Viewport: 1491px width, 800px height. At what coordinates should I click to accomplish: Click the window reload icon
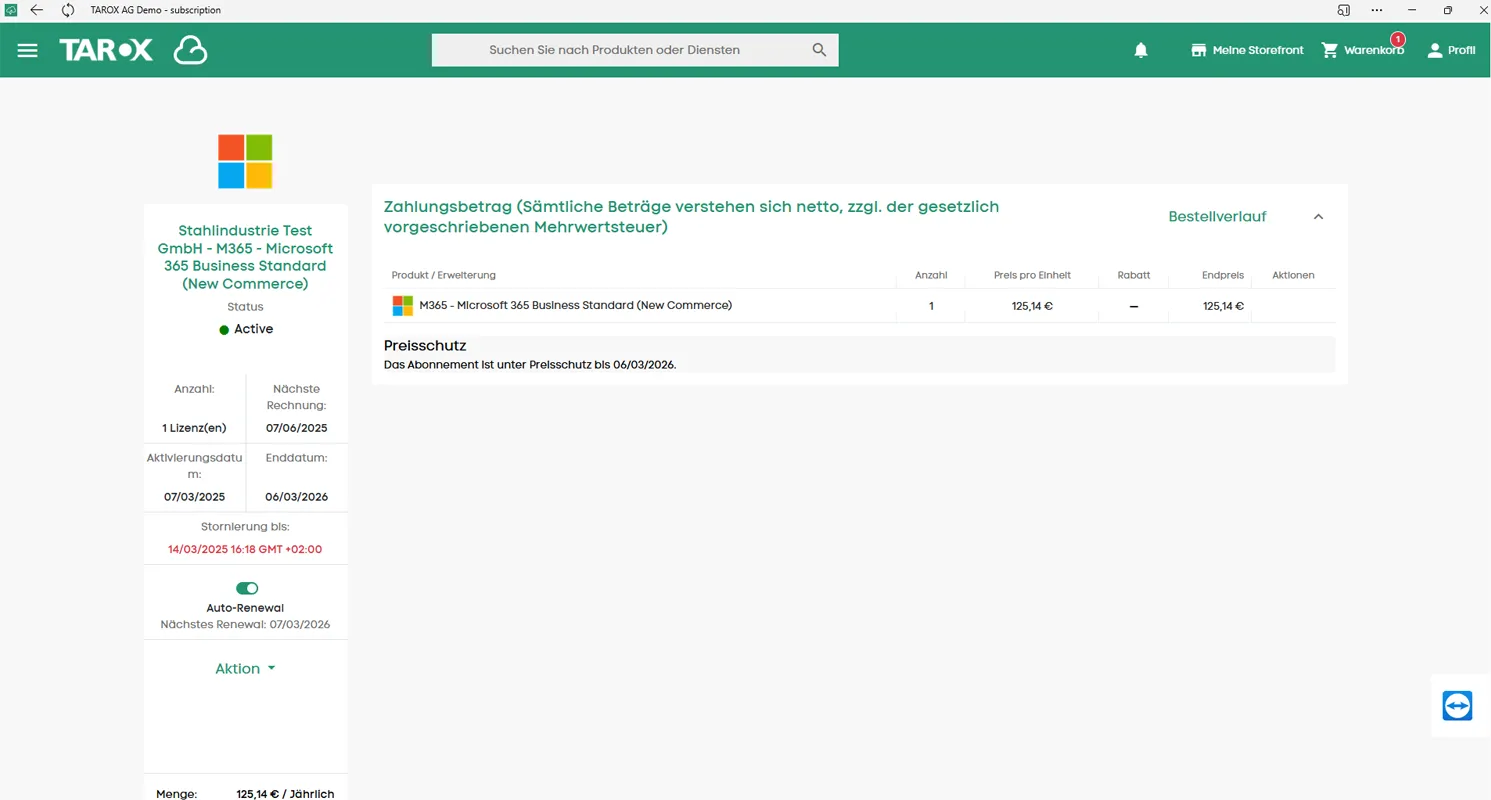(x=67, y=10)
